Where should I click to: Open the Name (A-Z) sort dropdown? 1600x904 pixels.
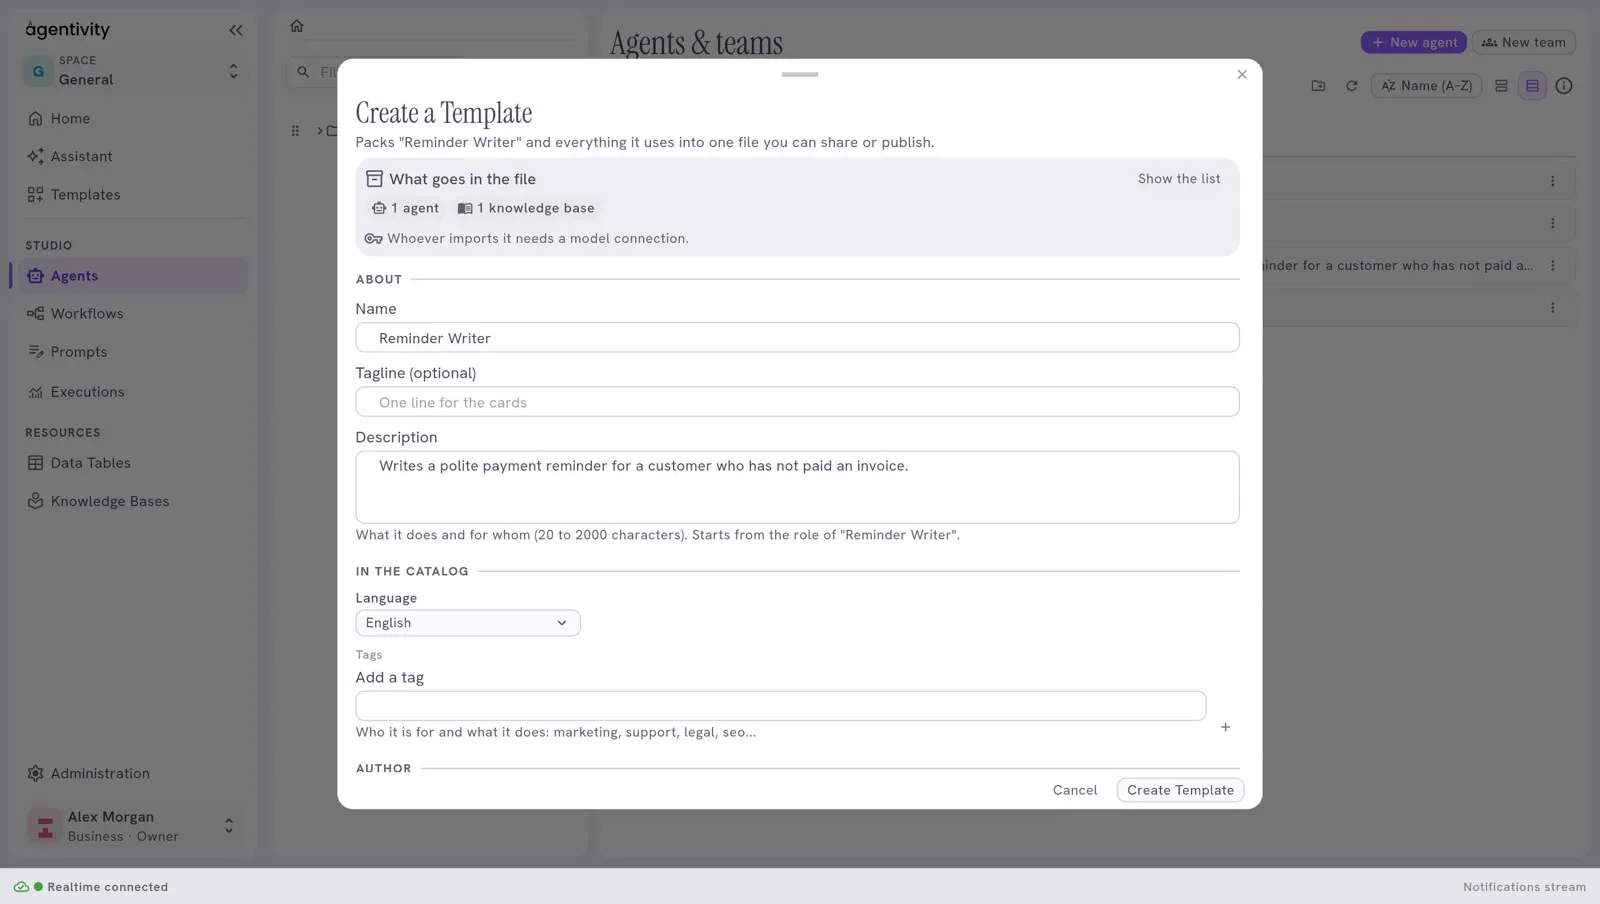pyautogui.click(x=1426, y=86)
